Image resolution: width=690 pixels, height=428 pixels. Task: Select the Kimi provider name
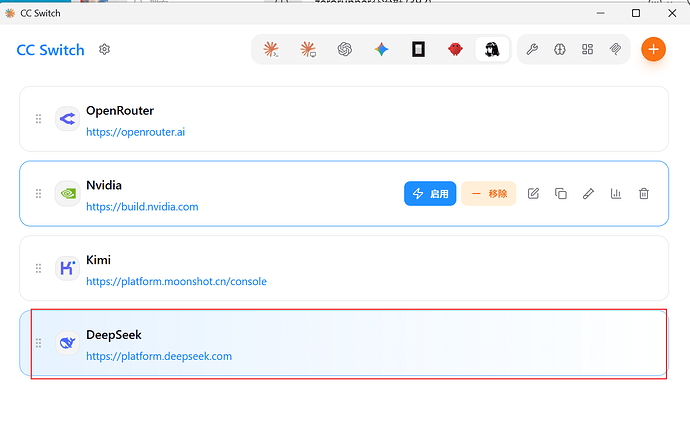pos(98,260)
